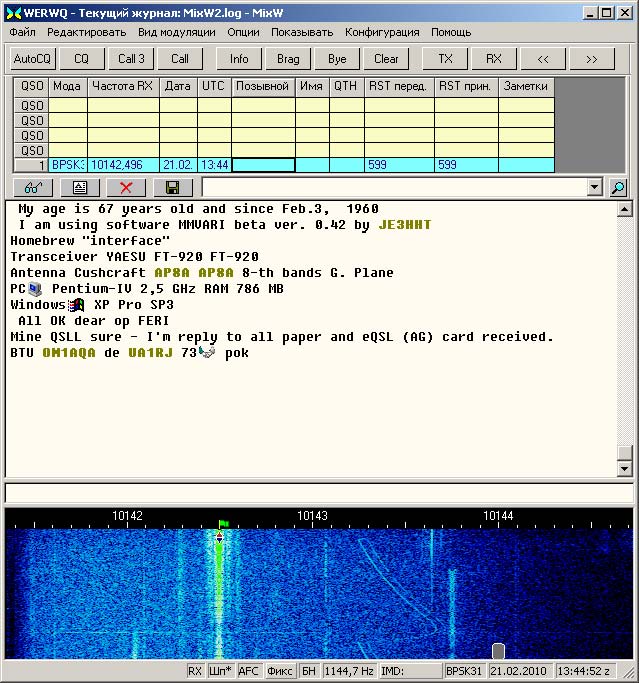Screen dimensions: 639x683
Task: Click the glasses lookup icon button
Action: [33, 188]
